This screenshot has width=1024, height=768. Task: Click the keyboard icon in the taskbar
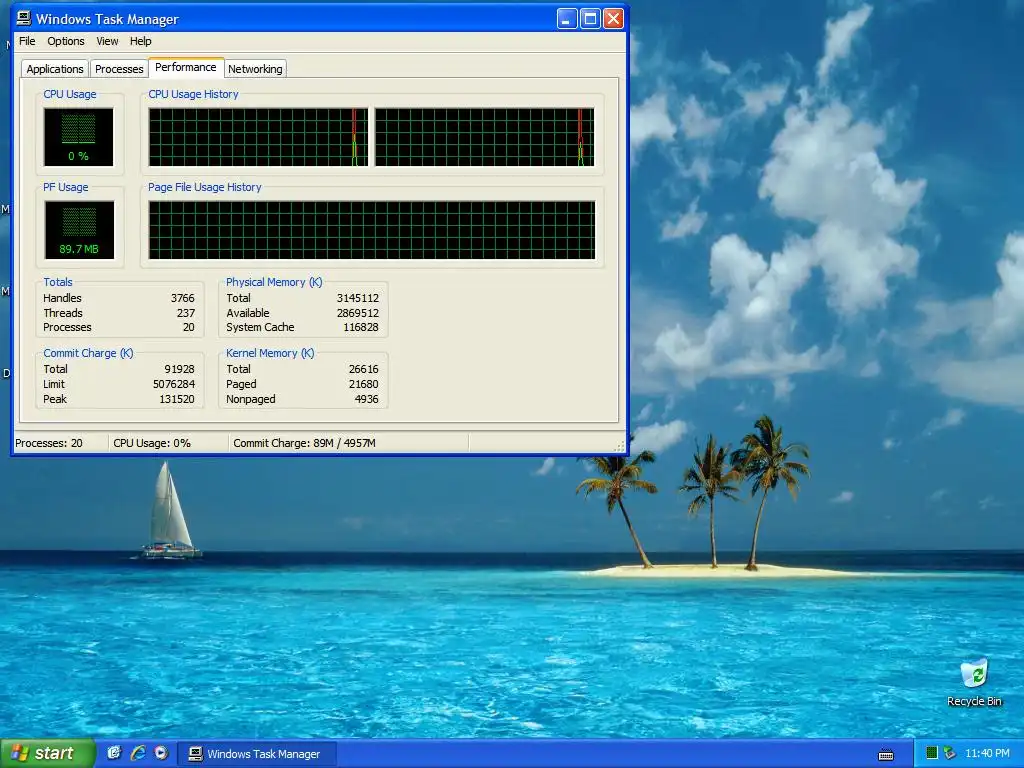[886, 755]
